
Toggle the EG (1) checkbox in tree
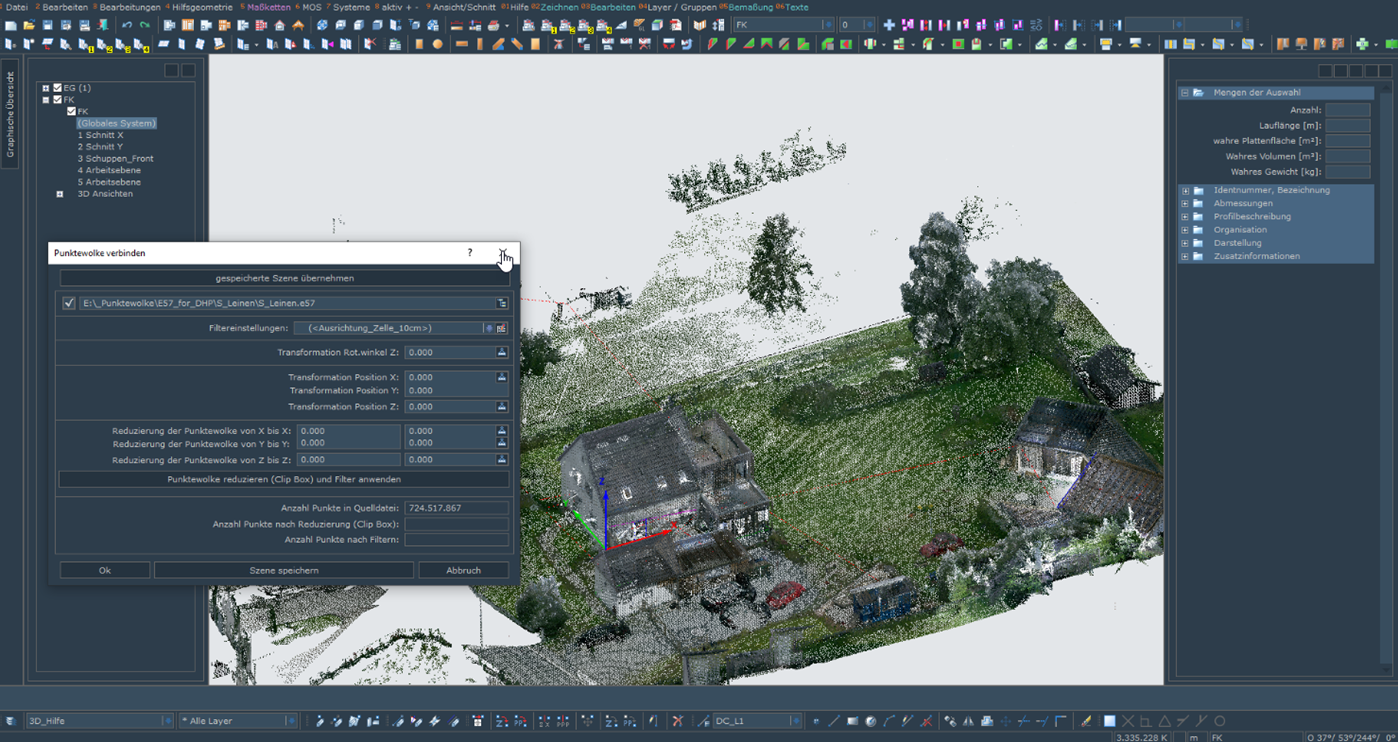pyautogui.click(x=58, y=88)
